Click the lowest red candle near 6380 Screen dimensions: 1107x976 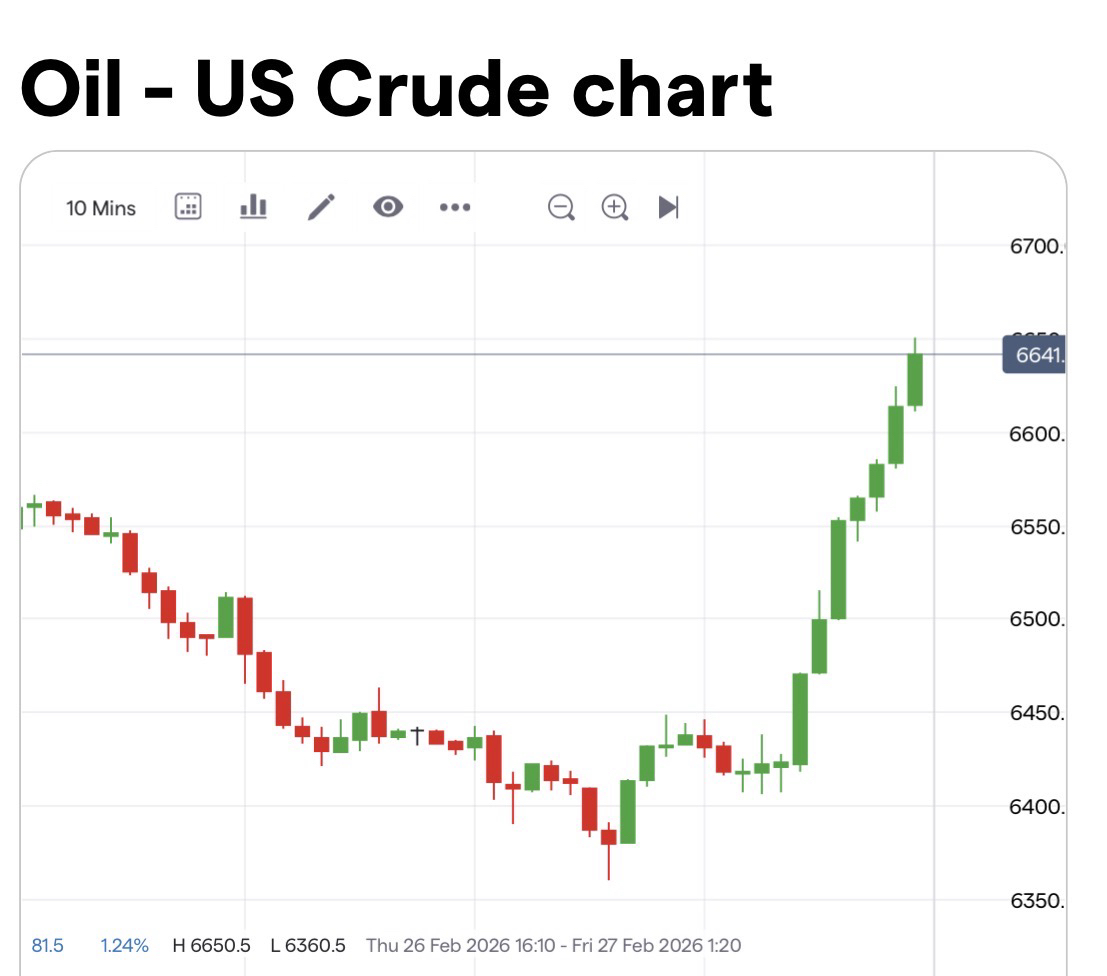pos(609,837)
